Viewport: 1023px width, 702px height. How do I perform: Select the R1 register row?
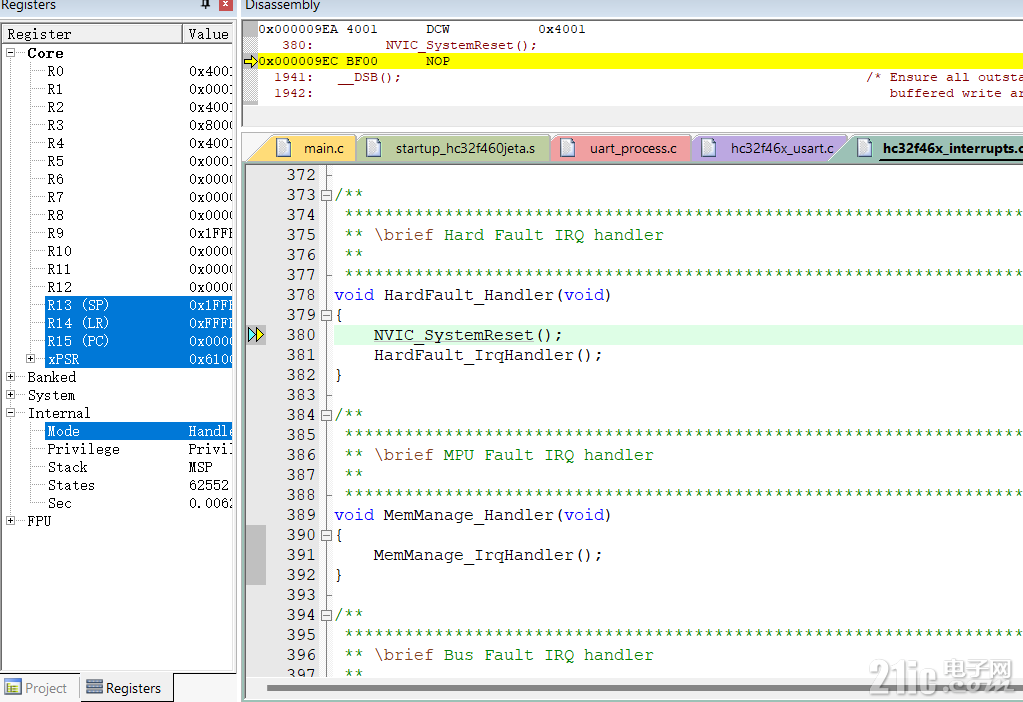tap(138, 89)
